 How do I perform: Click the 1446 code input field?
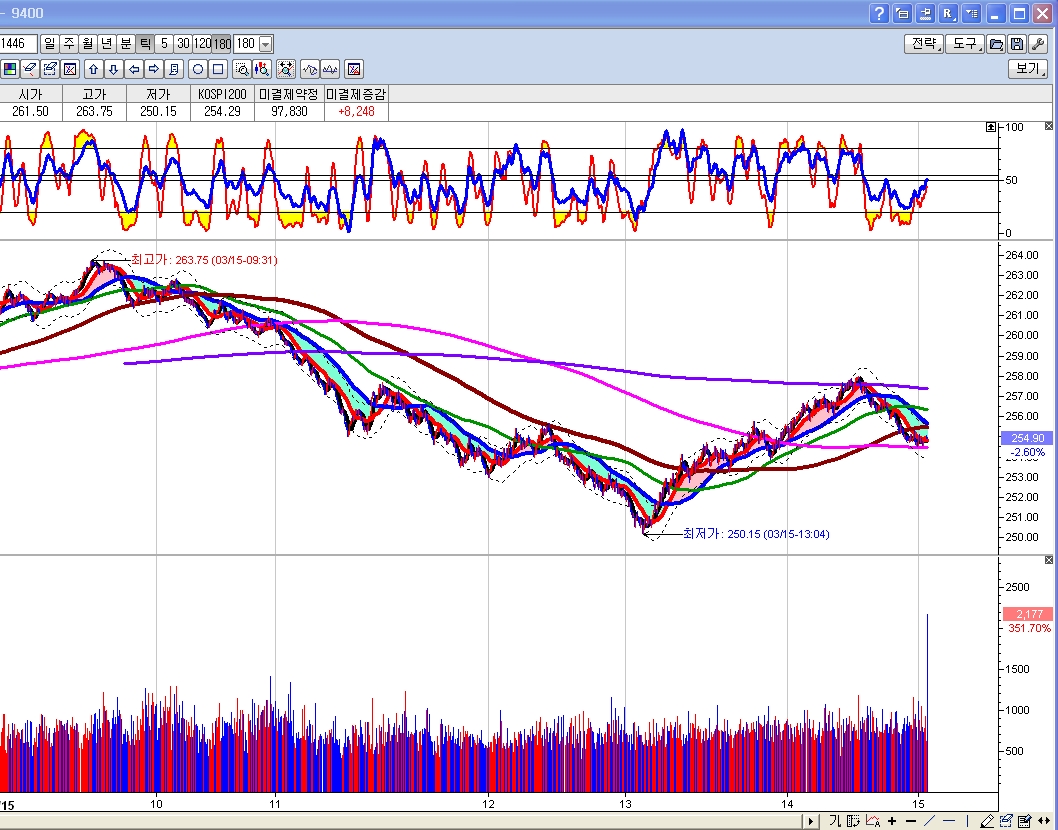coord(18,44)
